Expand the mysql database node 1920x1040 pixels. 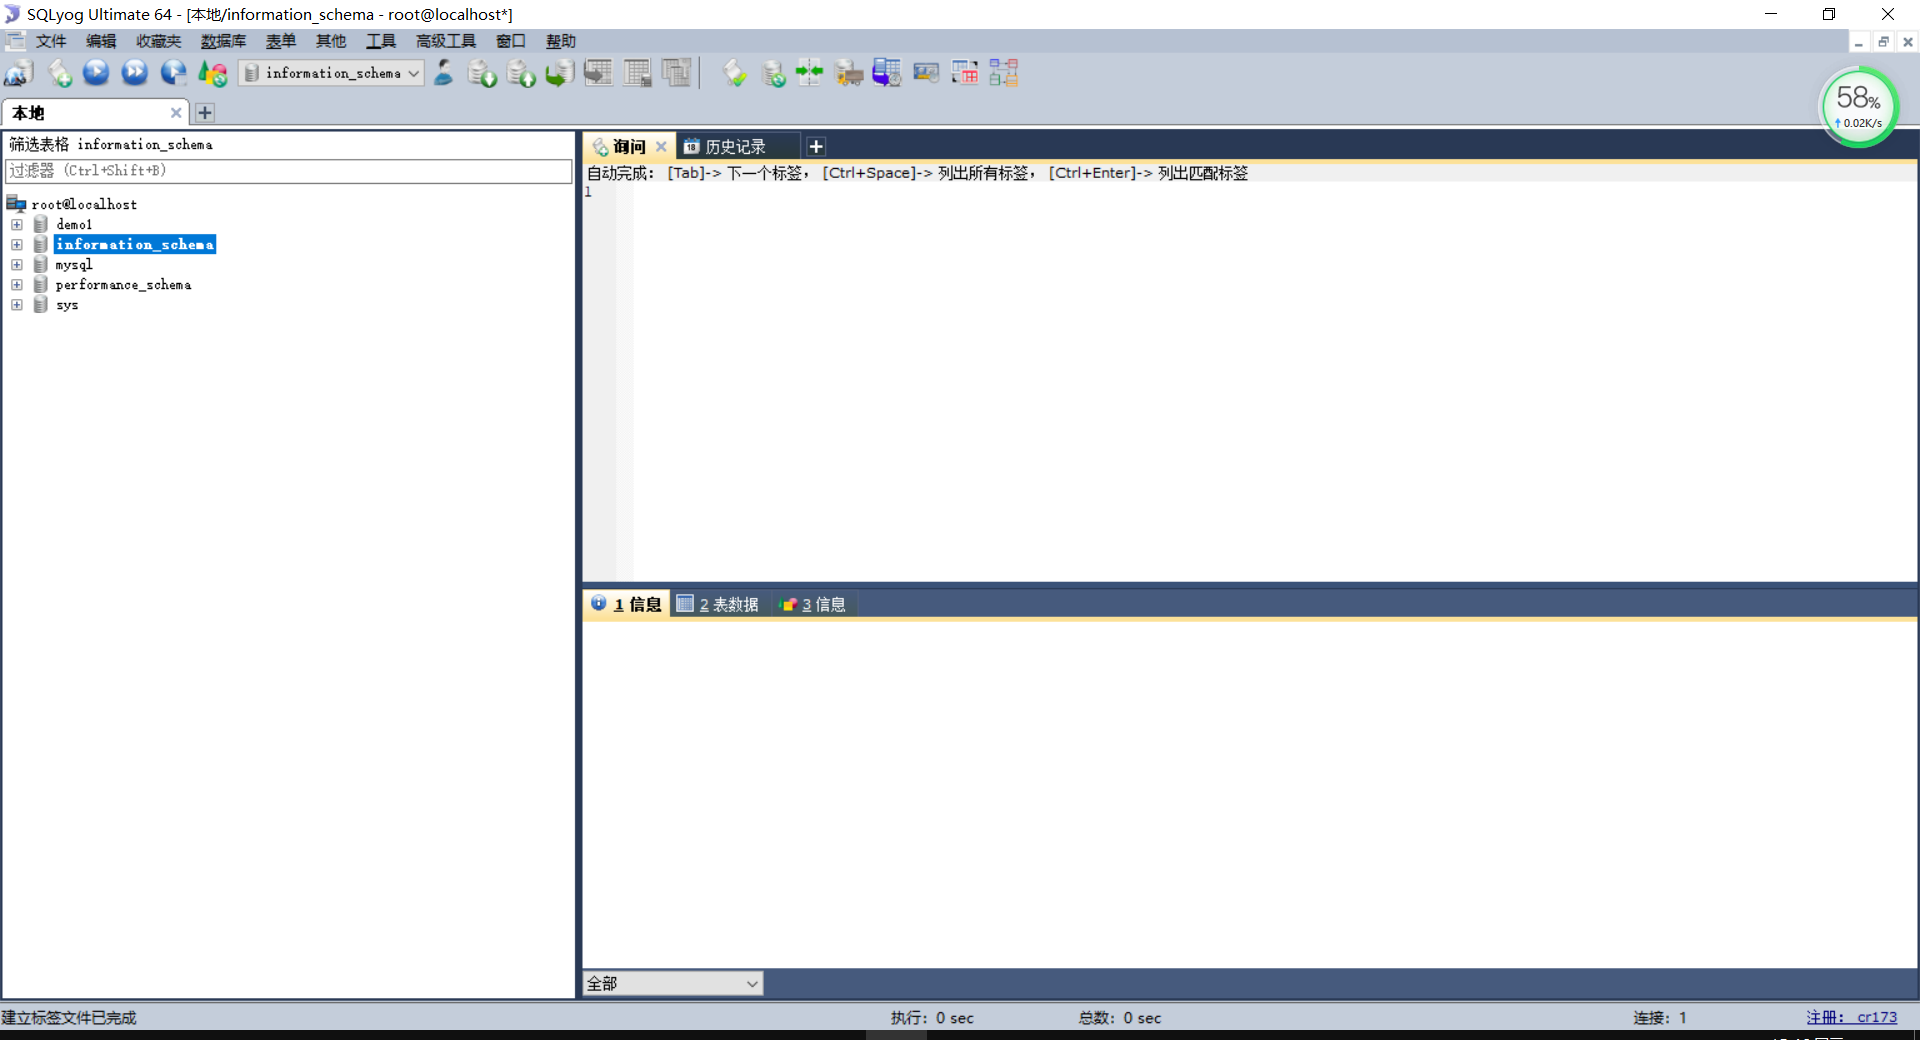17,265
